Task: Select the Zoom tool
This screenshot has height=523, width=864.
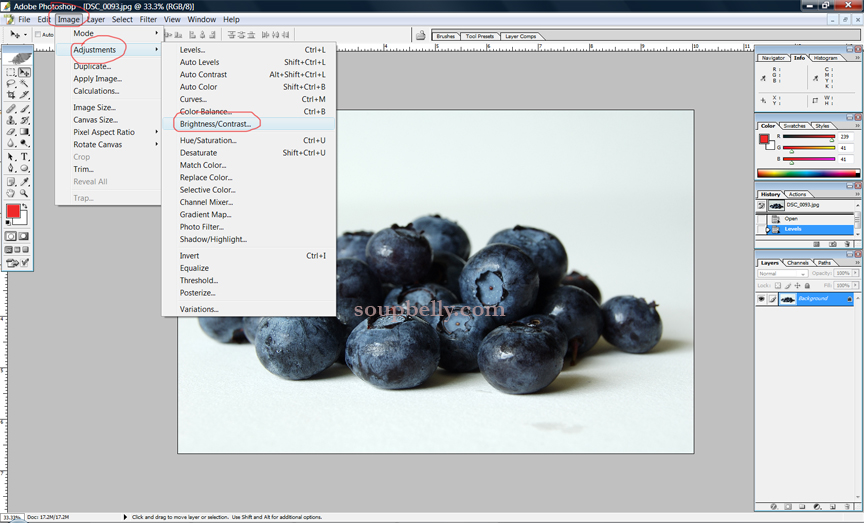Action: 24,193
